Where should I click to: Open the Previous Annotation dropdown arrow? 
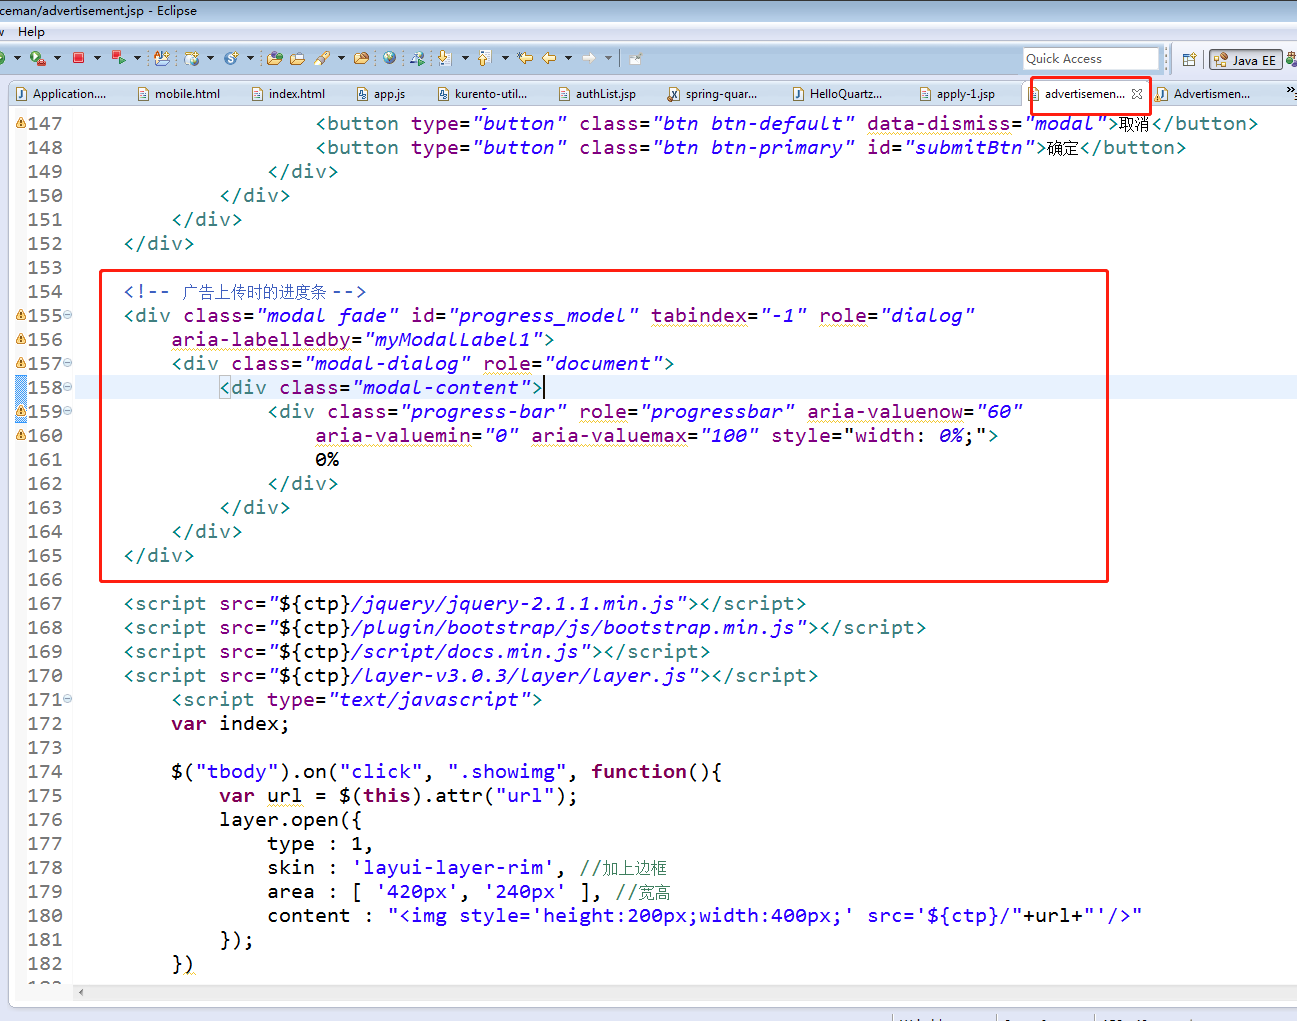pos(505,58)
